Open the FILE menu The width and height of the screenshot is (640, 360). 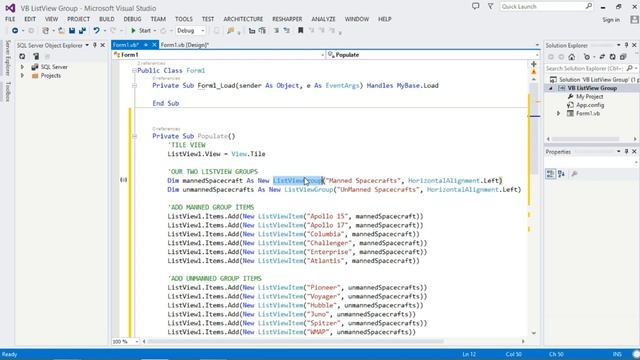coord(10,19)
